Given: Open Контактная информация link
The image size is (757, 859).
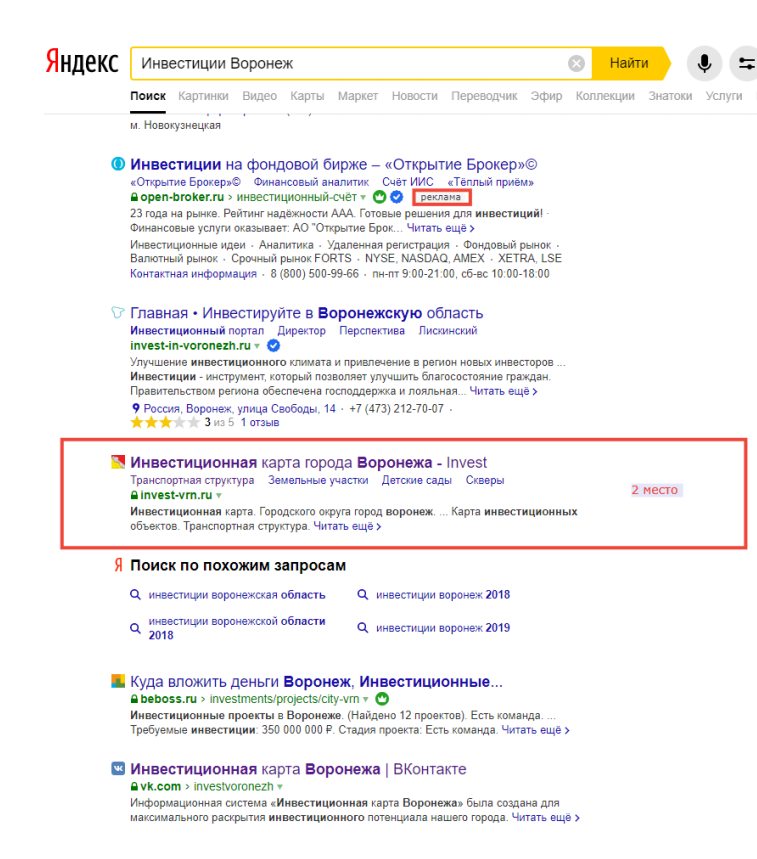Looking at the screenshot, I should point(193,273).
